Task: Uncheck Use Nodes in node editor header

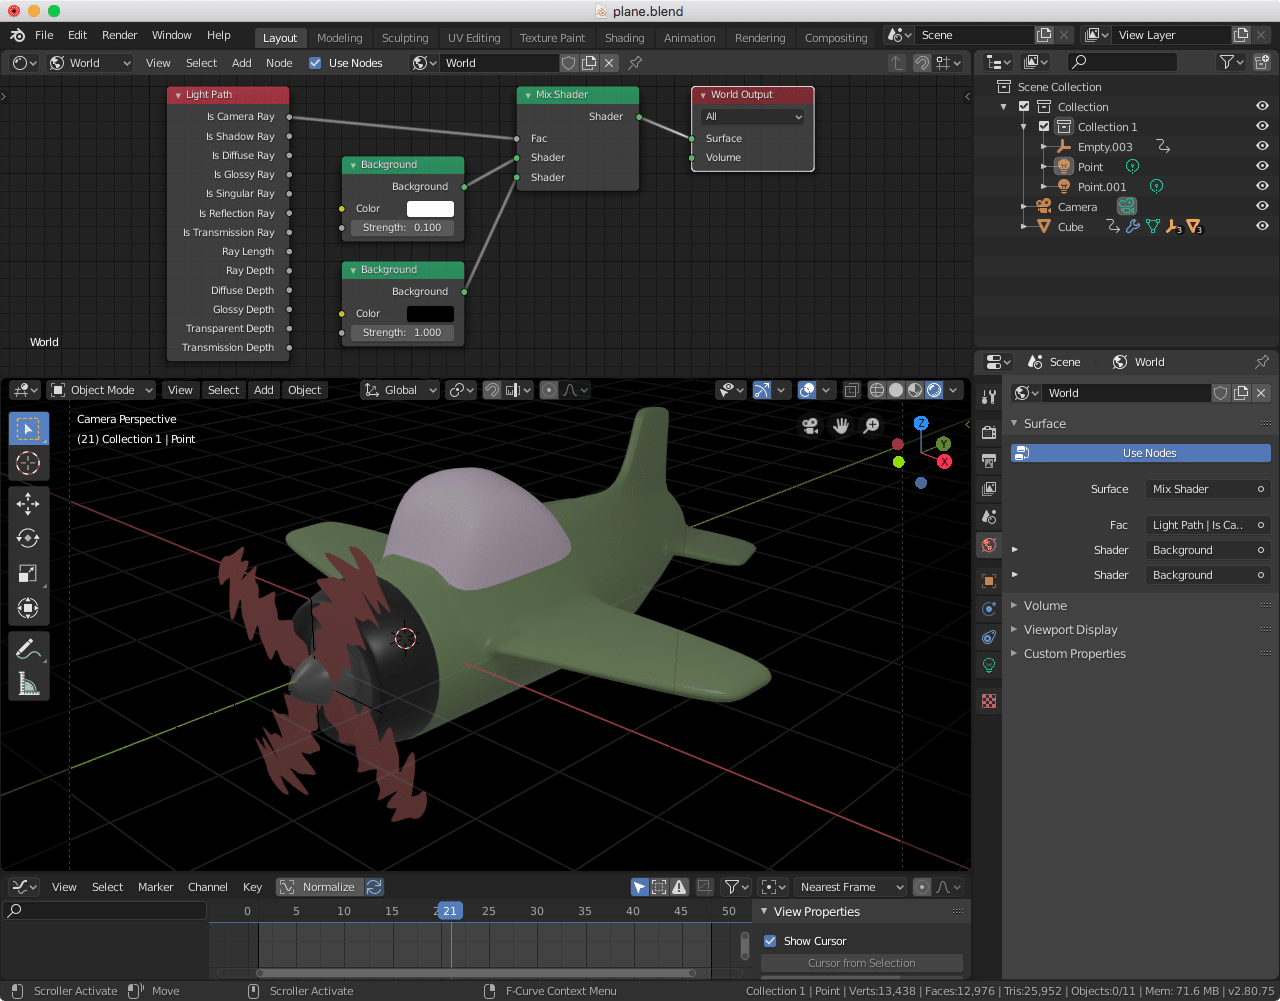Action: (315, 63)
